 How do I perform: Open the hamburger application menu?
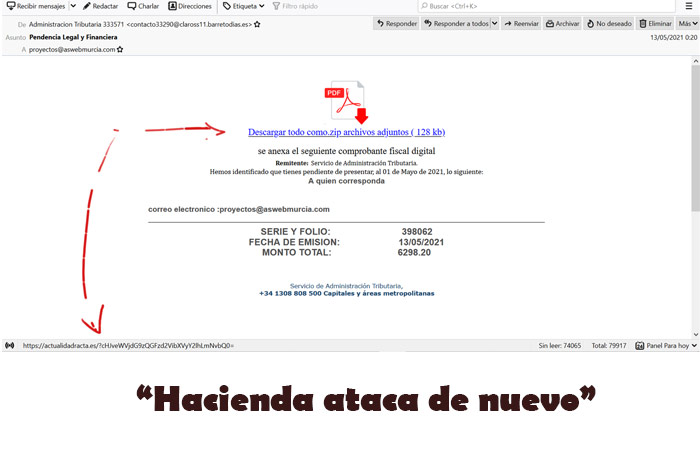[688, 6]
